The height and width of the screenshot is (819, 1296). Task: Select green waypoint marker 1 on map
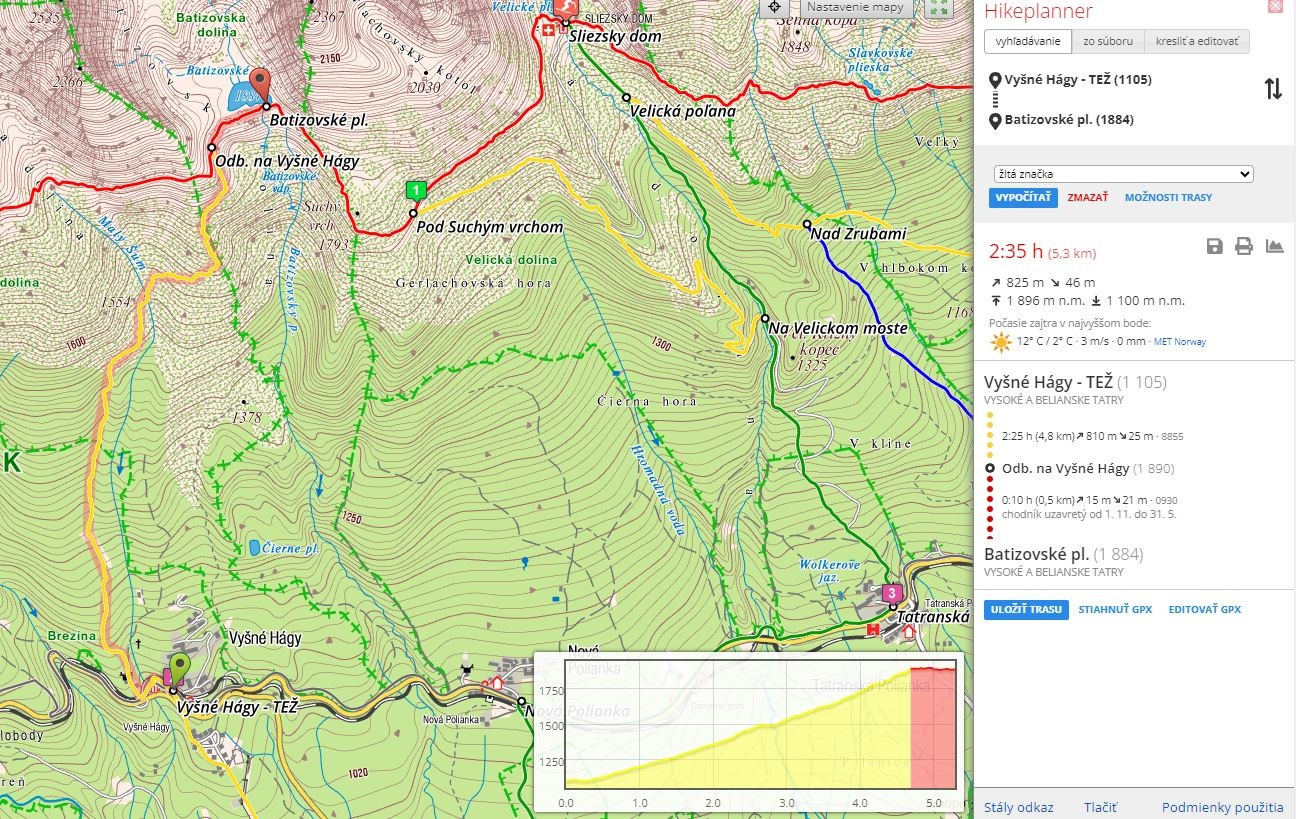coord(416,190)
